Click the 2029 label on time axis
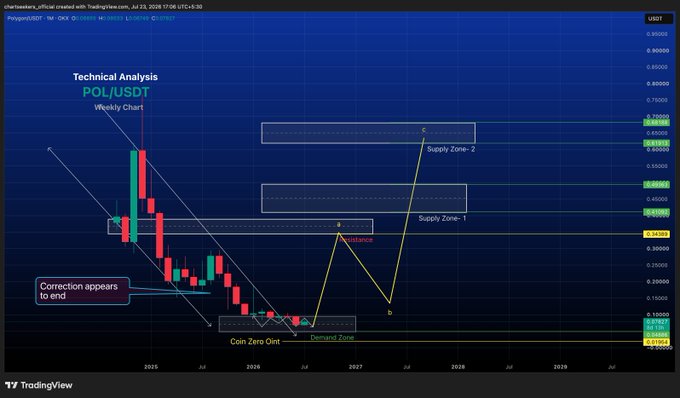 point(560,367)
